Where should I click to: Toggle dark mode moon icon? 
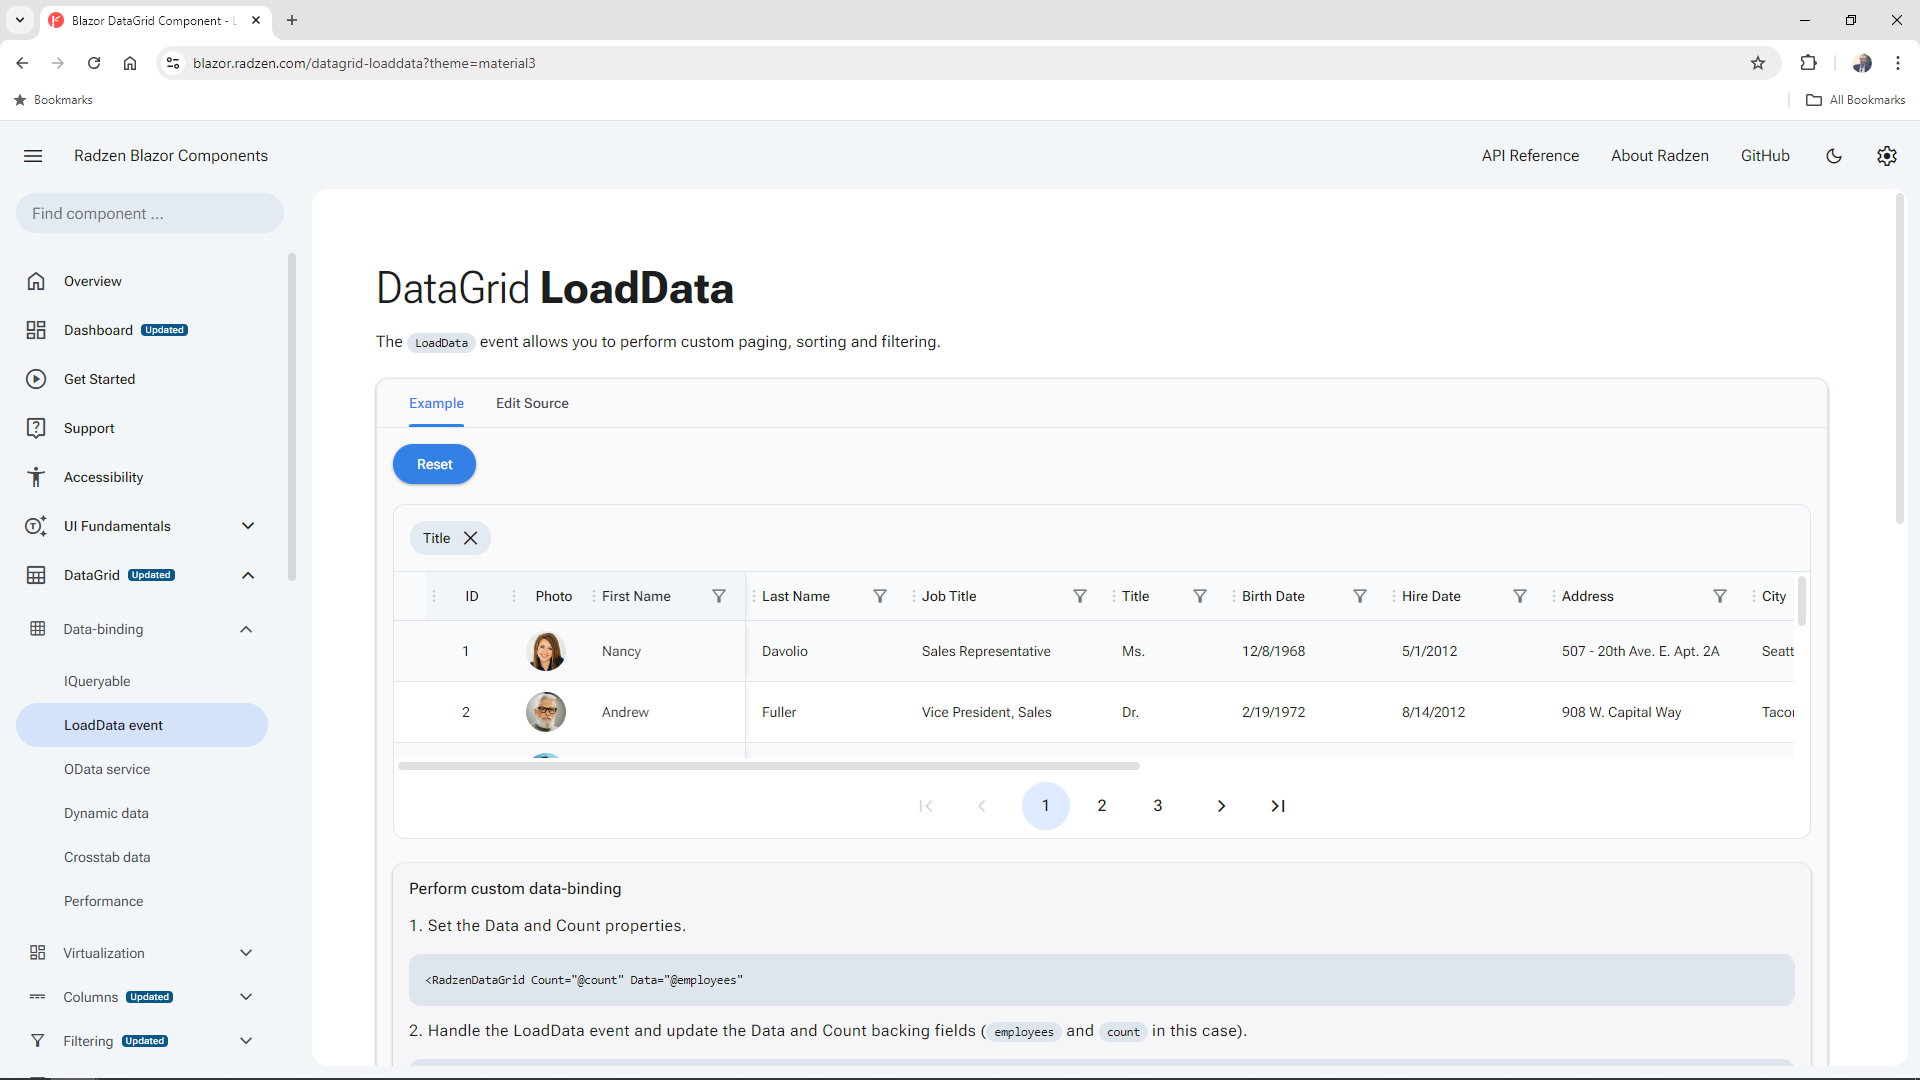tap(1834, 156)
